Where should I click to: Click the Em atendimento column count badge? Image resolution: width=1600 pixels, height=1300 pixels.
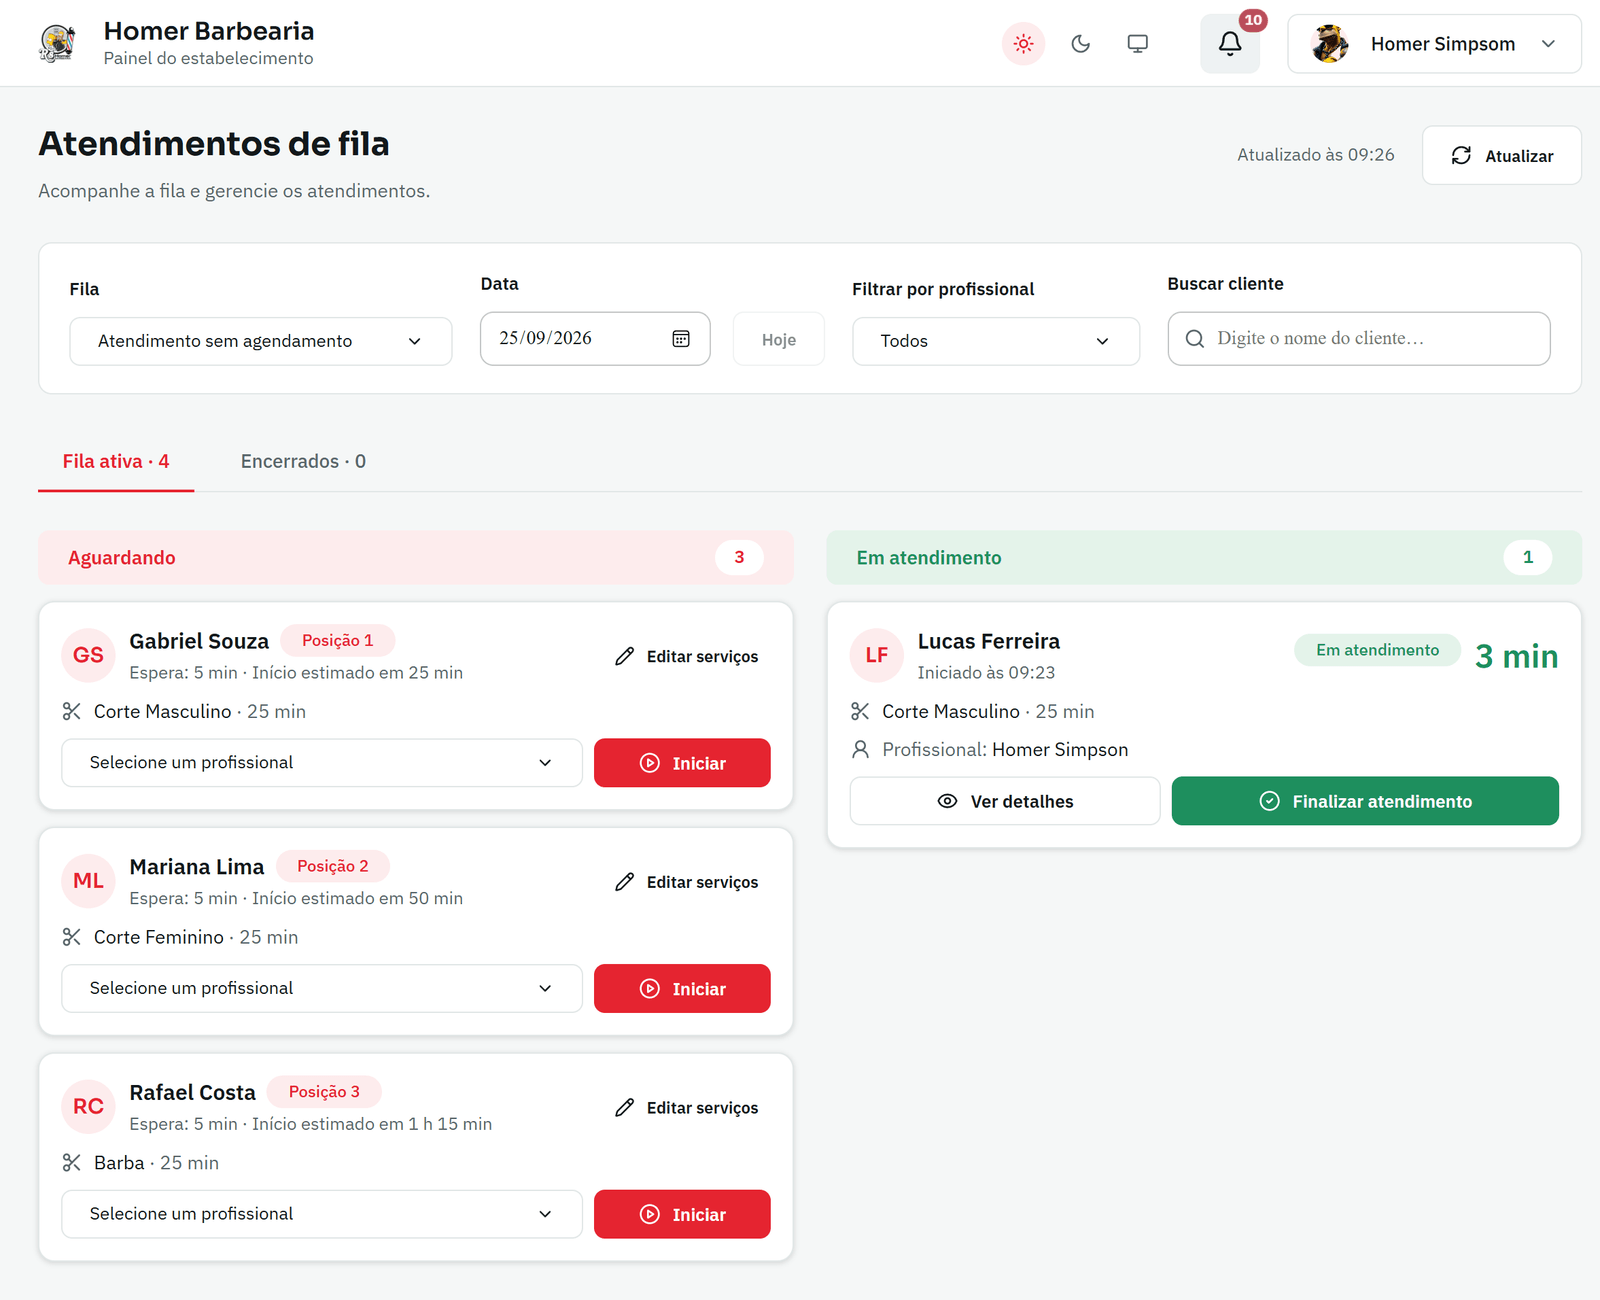[x=1527, y=558]
